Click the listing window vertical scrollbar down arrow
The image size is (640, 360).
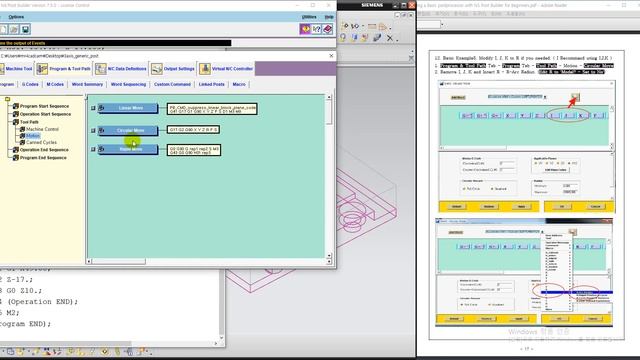(x=222, y=338)
